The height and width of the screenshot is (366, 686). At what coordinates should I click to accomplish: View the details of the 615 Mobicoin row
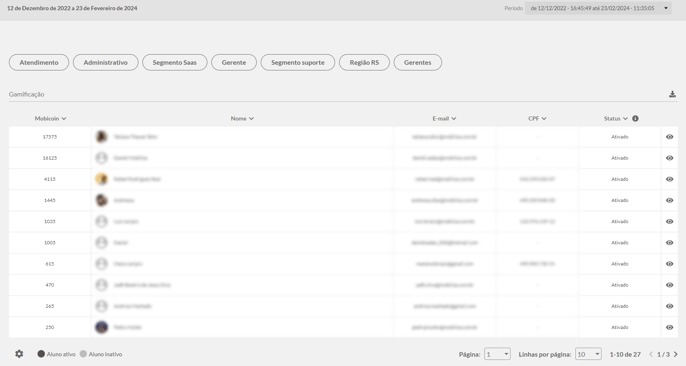[669, 264]
